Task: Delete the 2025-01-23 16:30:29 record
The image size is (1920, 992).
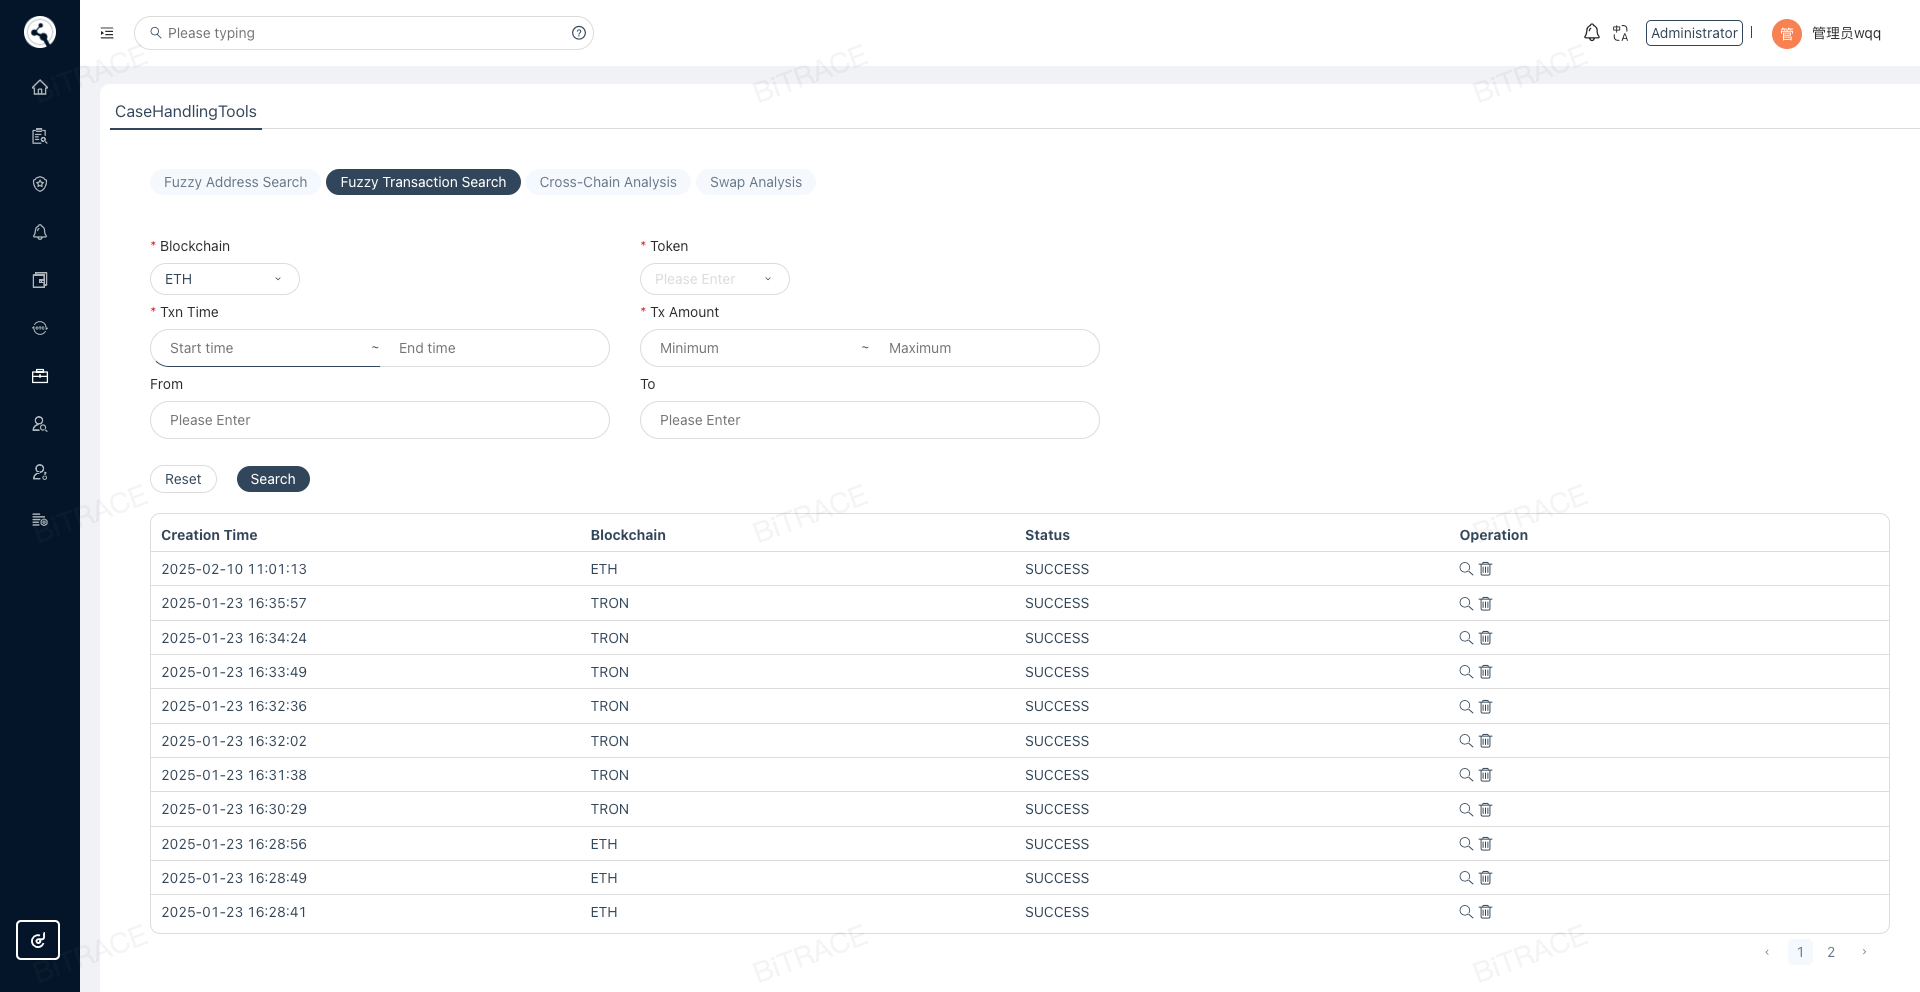Action: point(1486,810)
